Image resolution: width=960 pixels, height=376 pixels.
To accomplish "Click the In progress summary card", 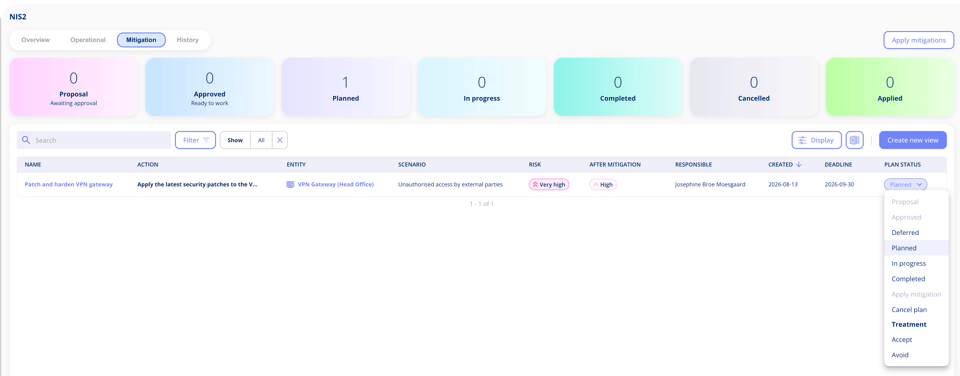I will pos(482,87).
